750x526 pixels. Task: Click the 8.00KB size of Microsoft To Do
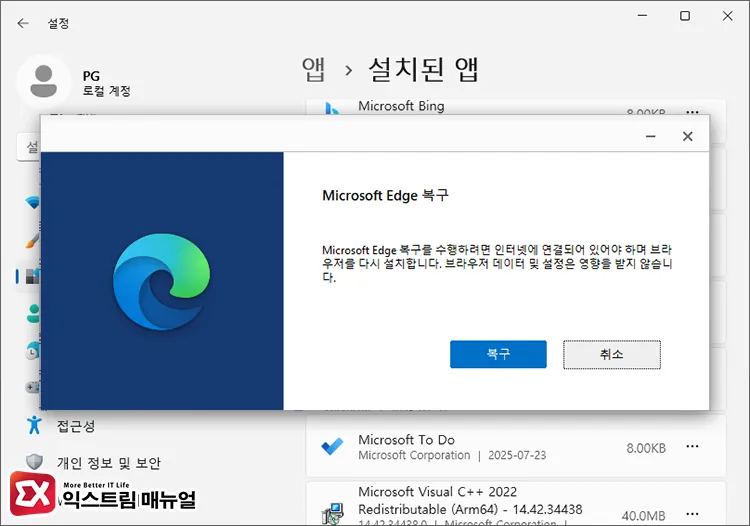point(646,448)
